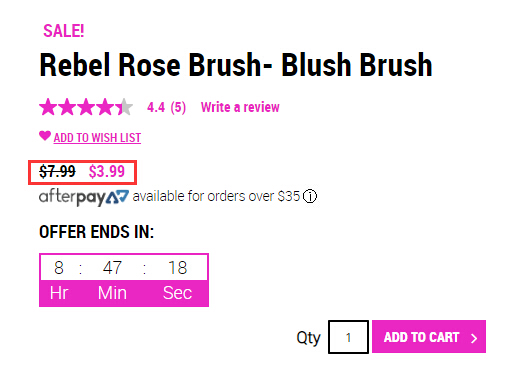Click the crossed-out $7.99 original price
Viewport: 509px width, 379px height.
57,172
